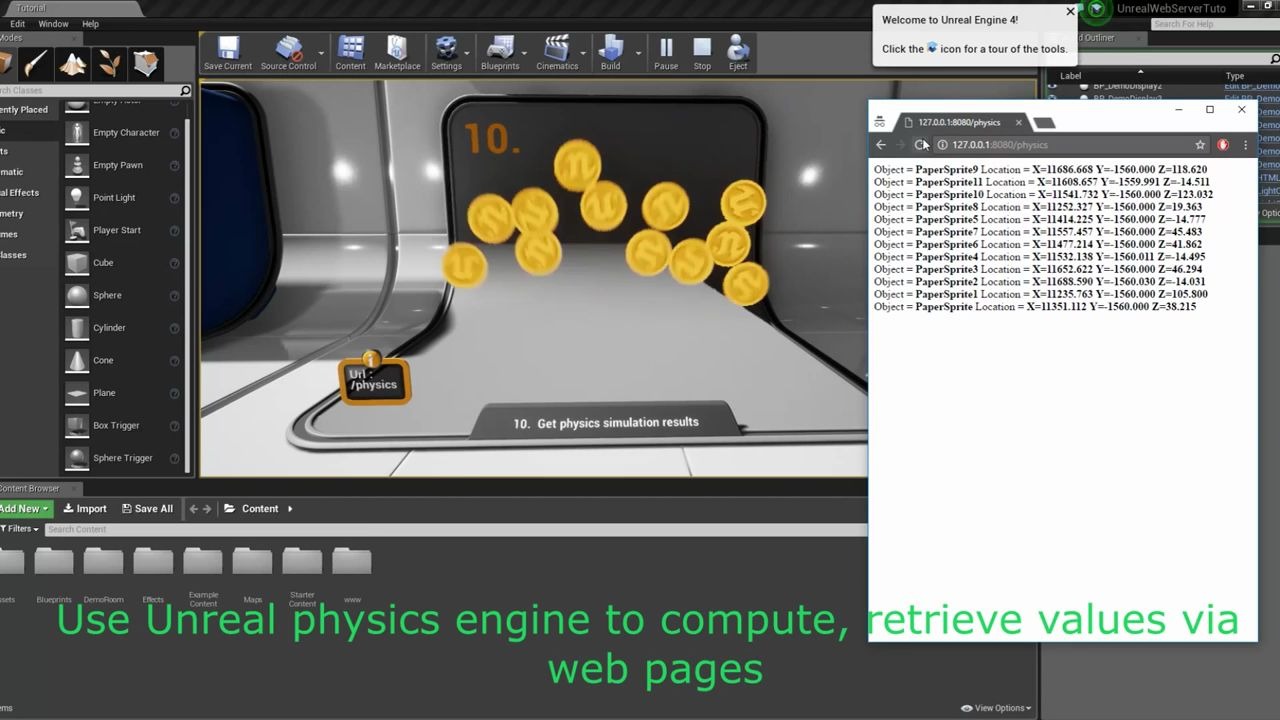The height and width of the screenshot is (720, 1280).
Task: Open a new browser tab
Action: tap(1043, 123)
